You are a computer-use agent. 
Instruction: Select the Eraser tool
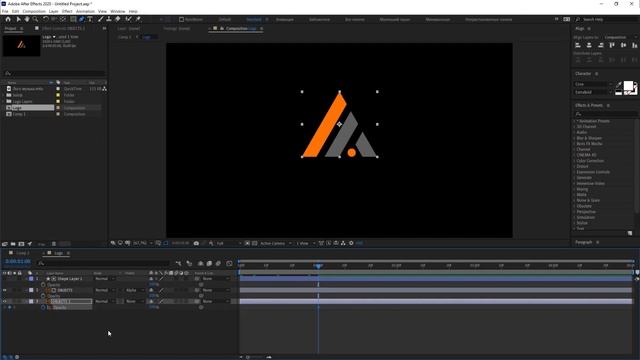(118, 19)
